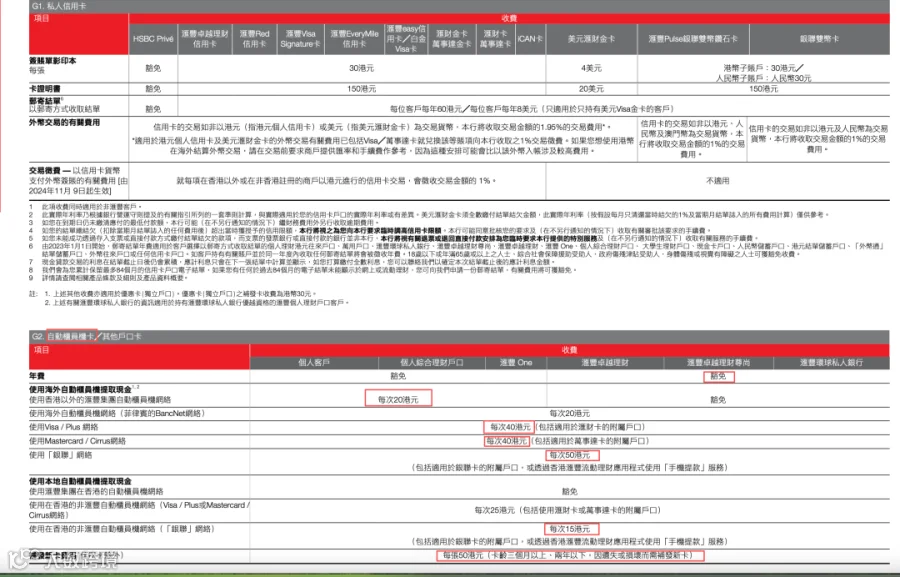Image resolution: width=900 pixels, height=577 pixels.
Task: Click the 個人綜合理財戶口 column header
Action: (432, 362)
